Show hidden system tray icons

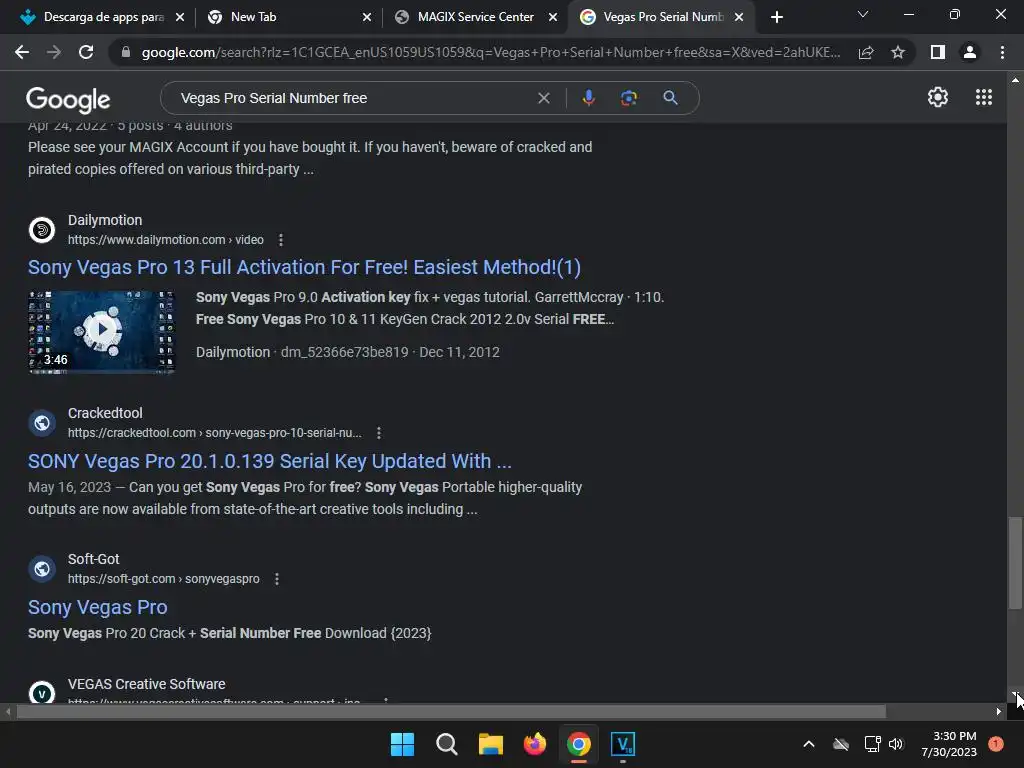[808, 744]
